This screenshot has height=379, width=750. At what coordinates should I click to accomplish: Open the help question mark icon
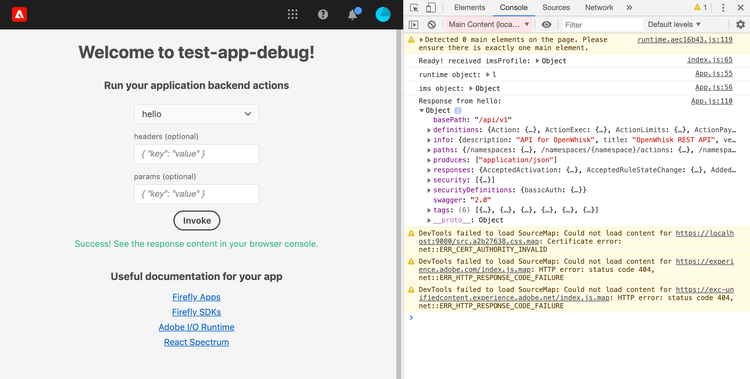point(323,14)
